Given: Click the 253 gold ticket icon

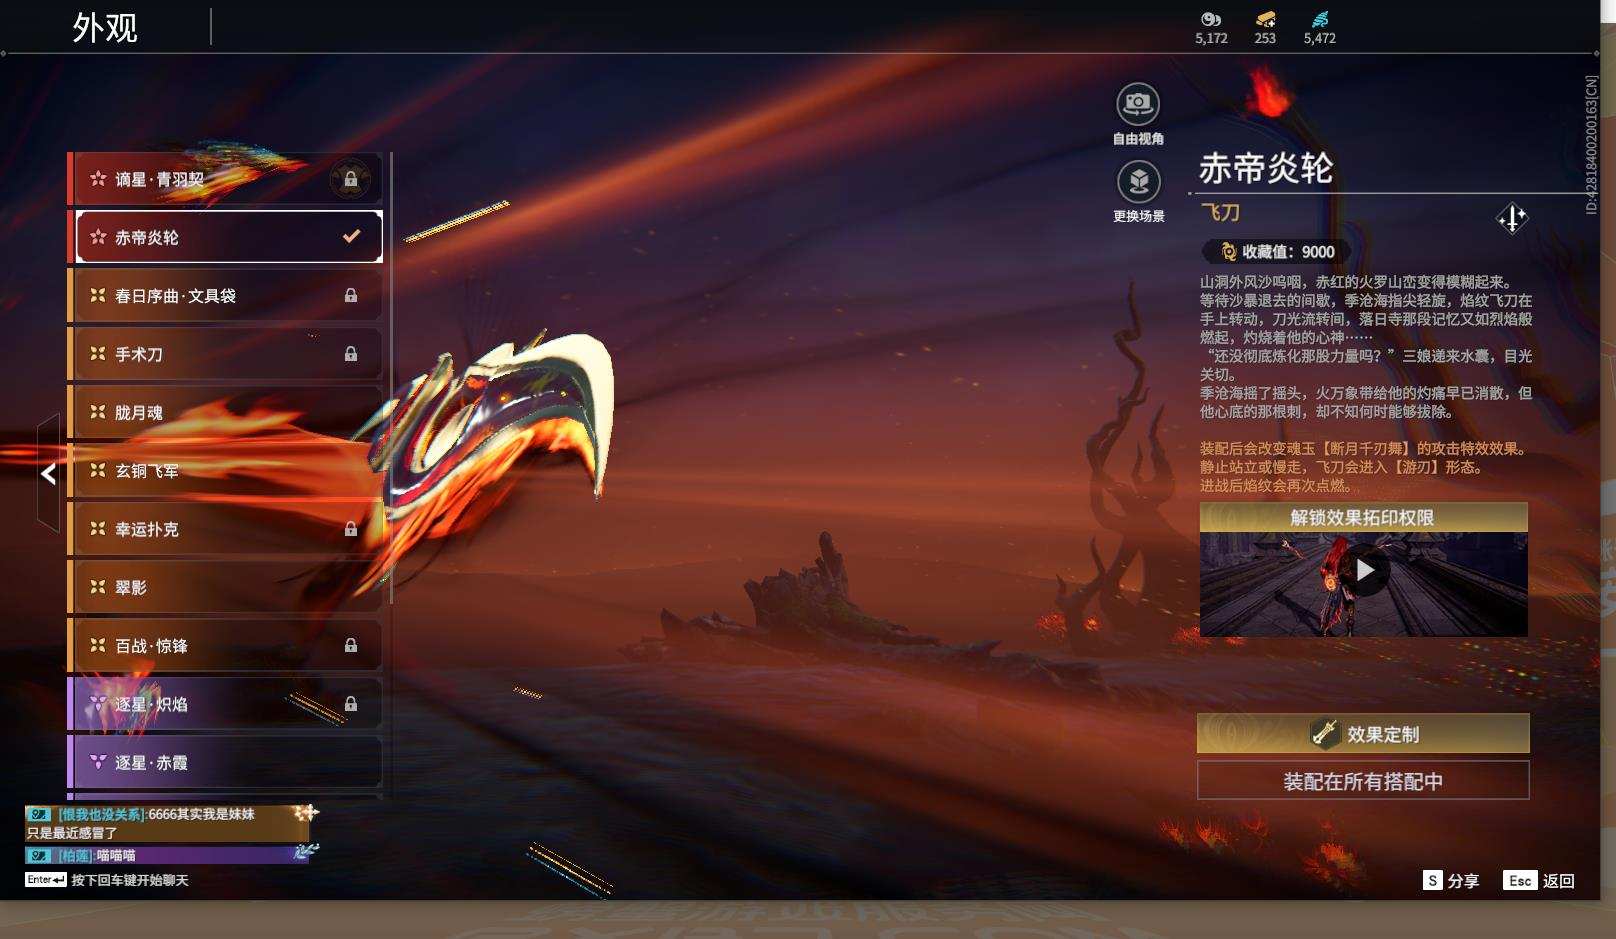Looking at the screenshot, I should click(1265, 19).
